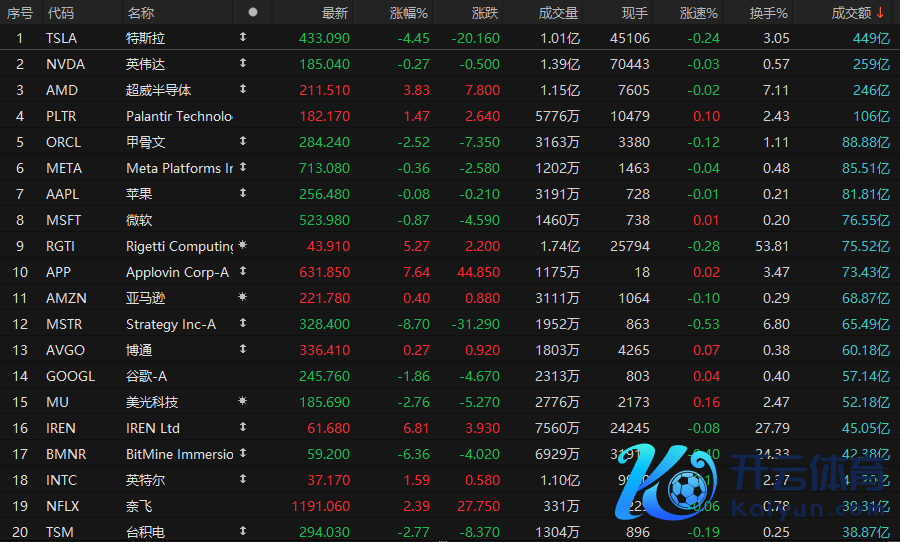Viewport: 900px width, 542px height.
Task: Click the up-down arrow icon beside 英伟达
Action: (242, 64)
